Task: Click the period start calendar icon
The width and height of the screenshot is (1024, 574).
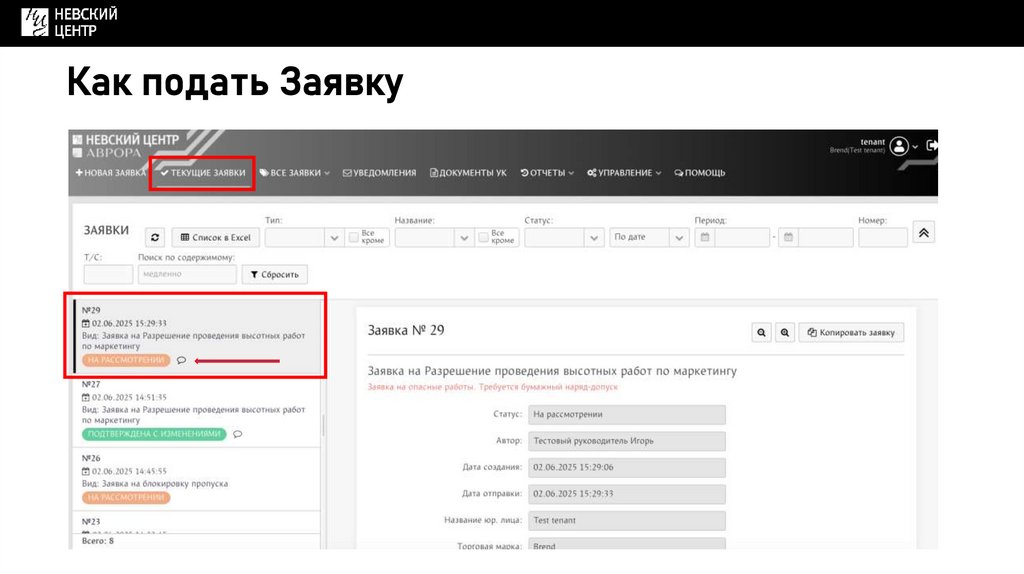Action: [x=705, y=237]
